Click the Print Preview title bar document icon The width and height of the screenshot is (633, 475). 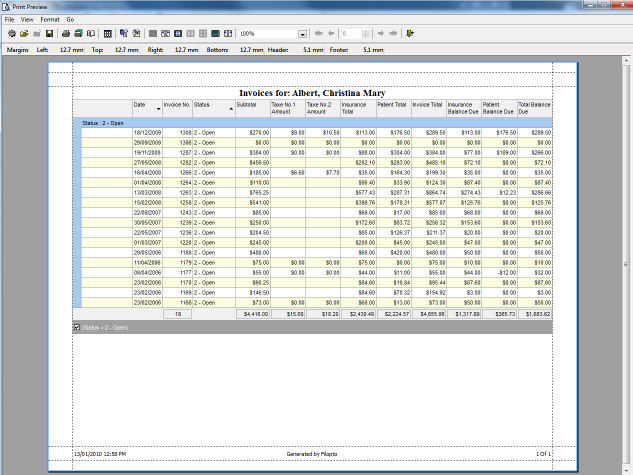click(6, 6)
